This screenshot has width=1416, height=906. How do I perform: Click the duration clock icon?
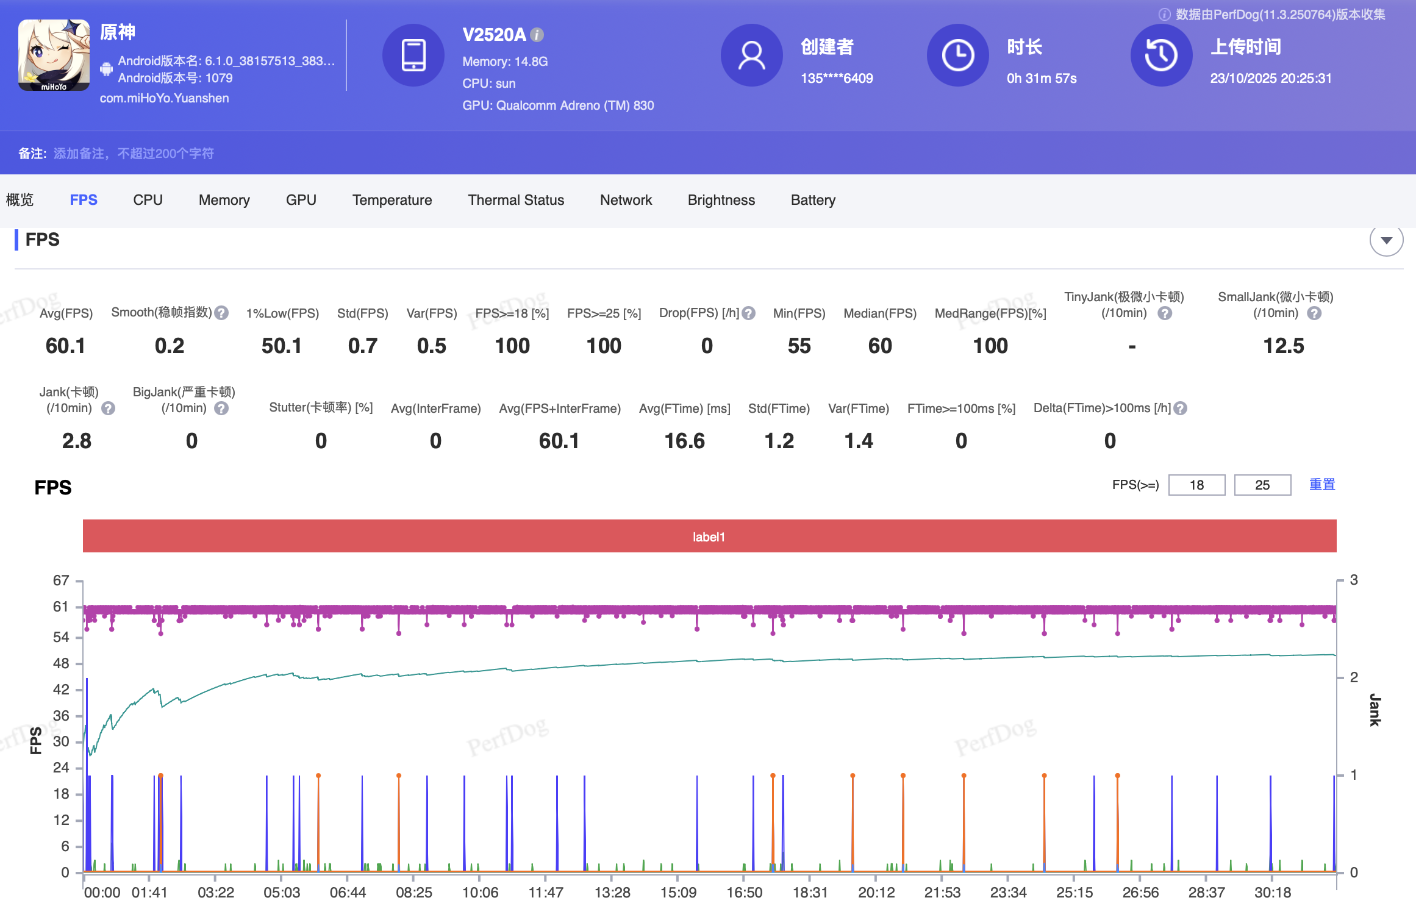[x=957, y=55]
